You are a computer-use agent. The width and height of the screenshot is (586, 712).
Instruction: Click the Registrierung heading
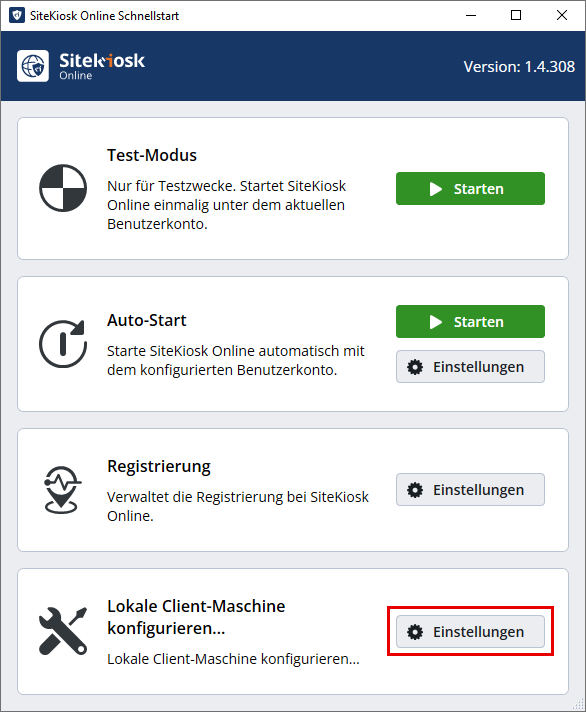[159, 467]
